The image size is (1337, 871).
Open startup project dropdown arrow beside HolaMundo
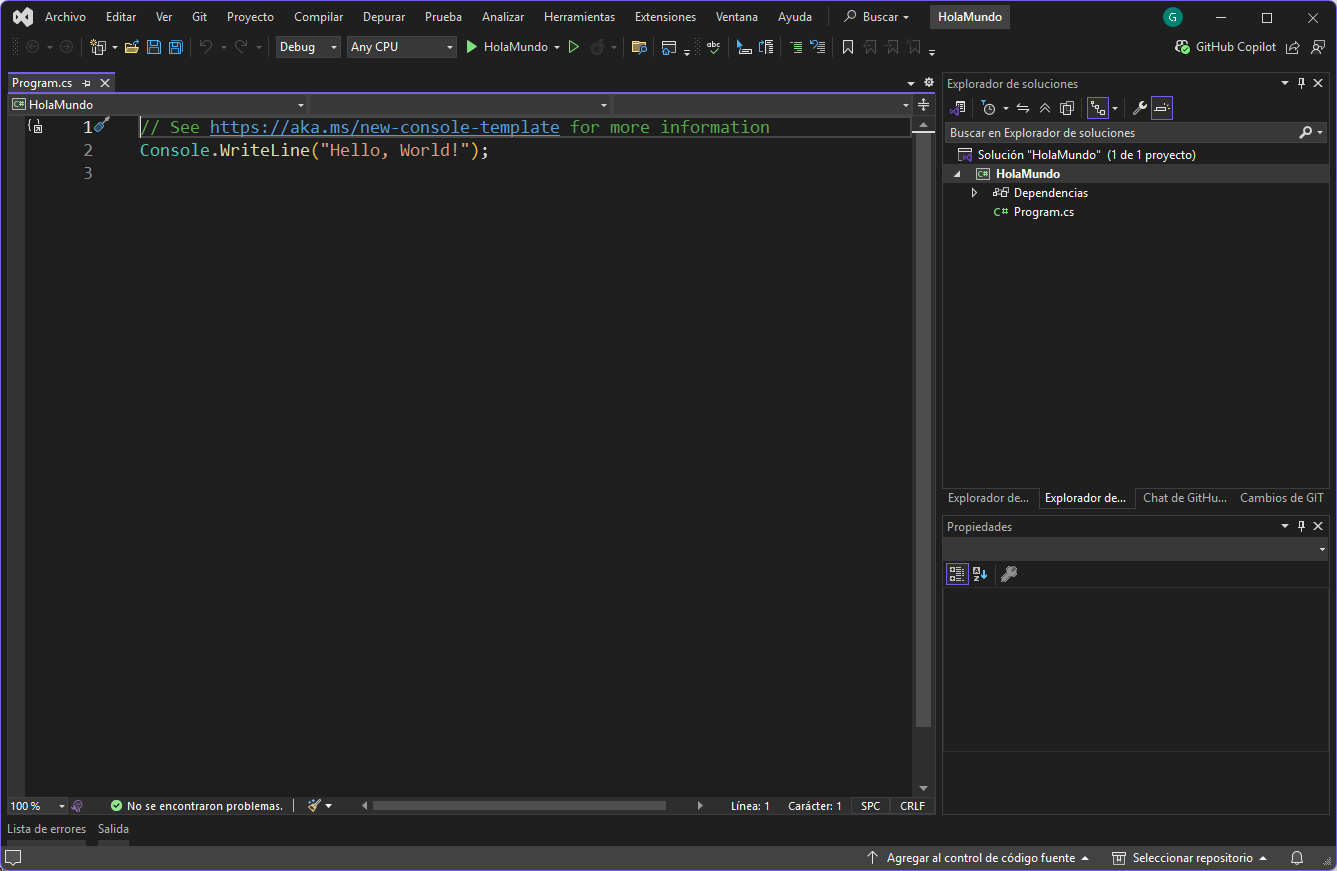pos(557,47)
